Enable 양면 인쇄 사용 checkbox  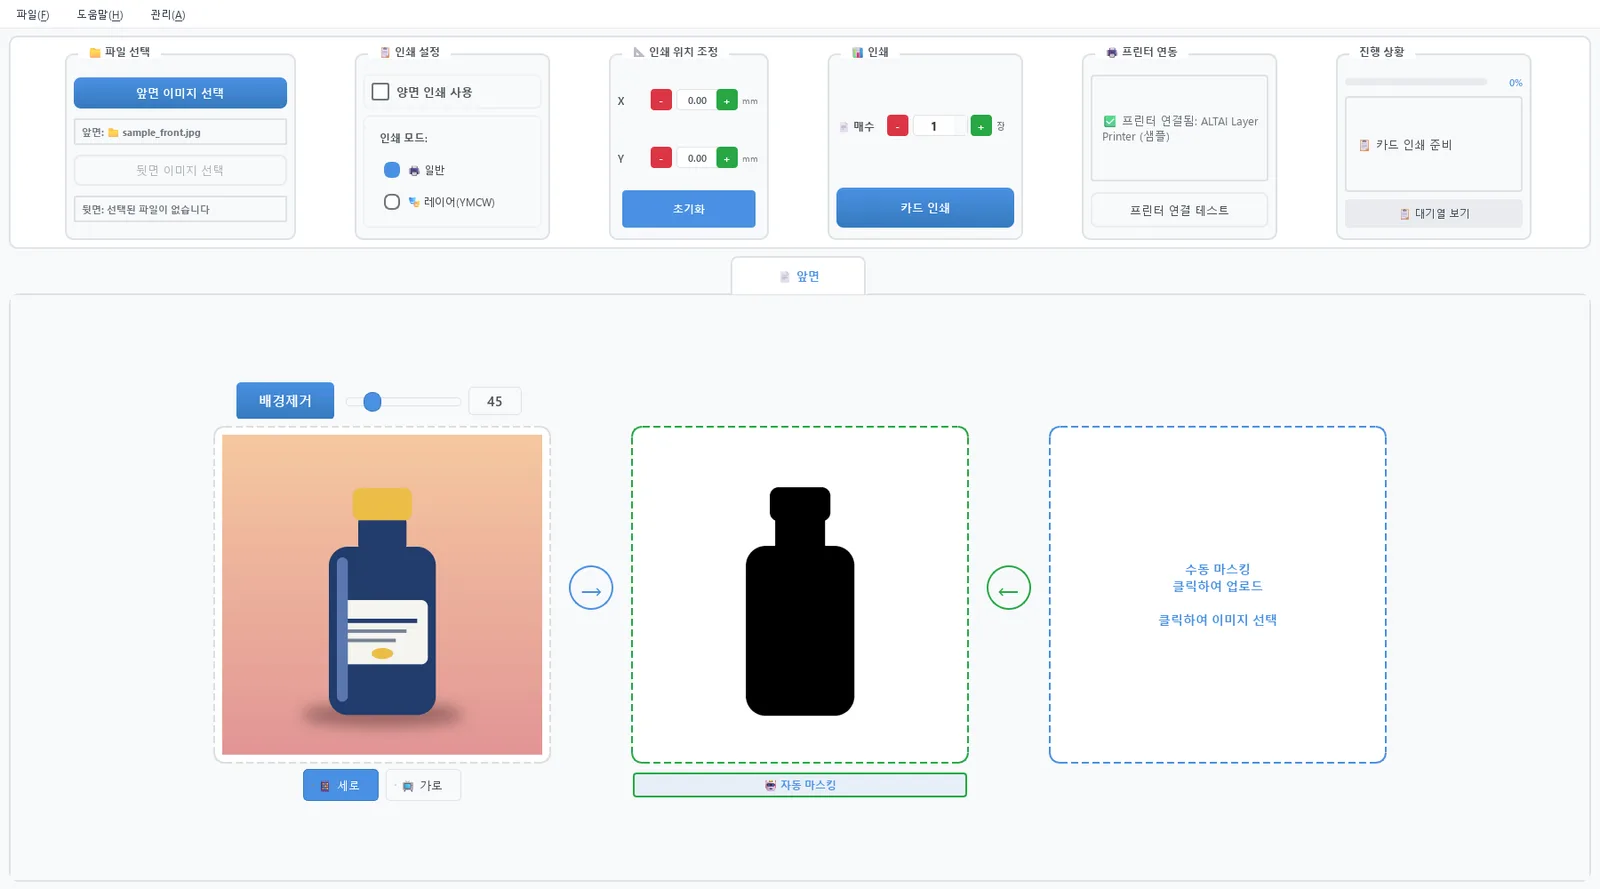[380, 92]
